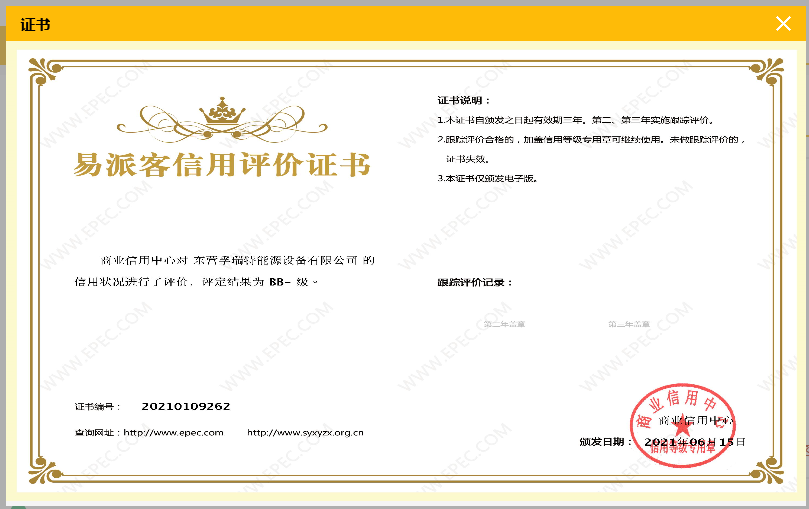Click the 证书 dialog title text
Image resolution: width=809 pixels, height=509 pixels.
(x=35, y=24)
